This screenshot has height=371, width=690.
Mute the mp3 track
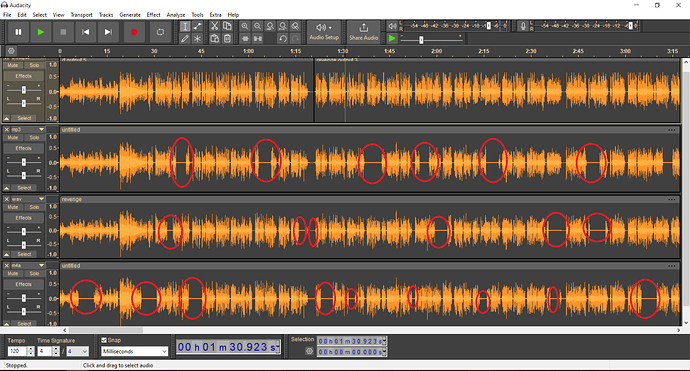(13, 137)
